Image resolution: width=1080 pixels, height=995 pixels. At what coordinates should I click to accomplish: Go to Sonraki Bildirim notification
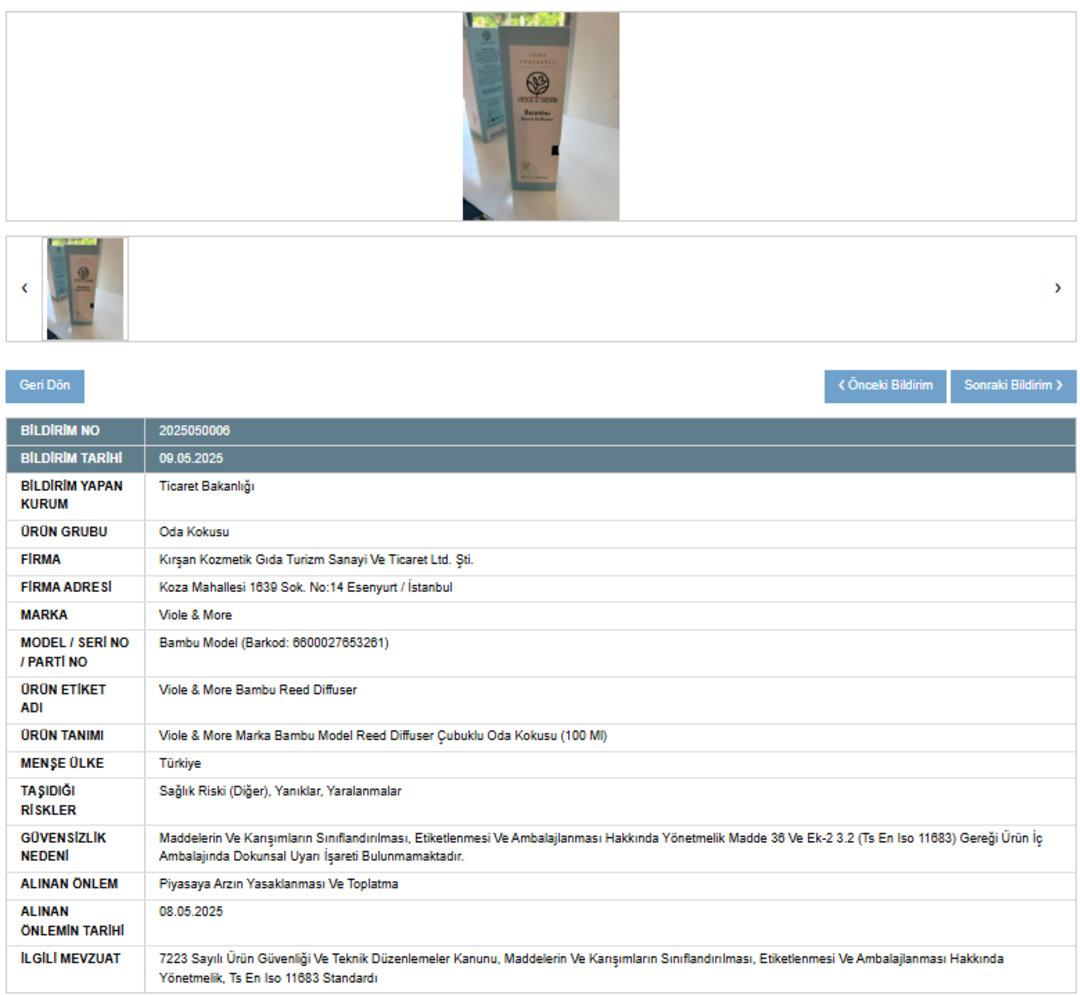[1013, 386]
